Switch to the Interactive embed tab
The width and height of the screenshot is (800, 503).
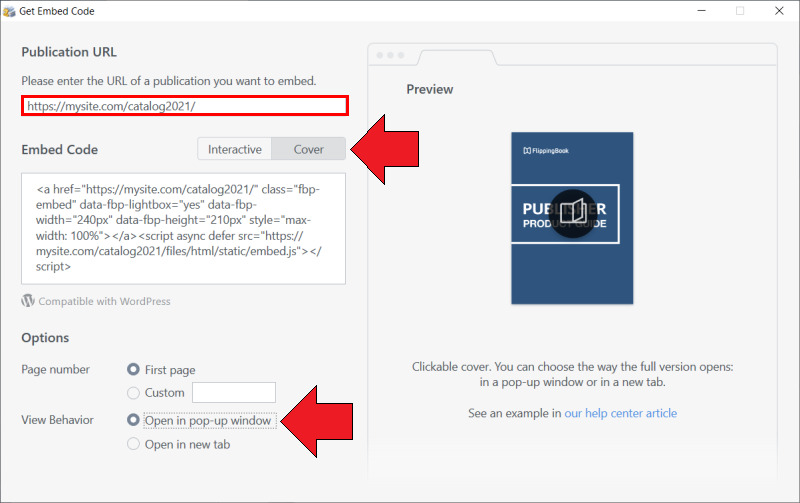[235, 149]
